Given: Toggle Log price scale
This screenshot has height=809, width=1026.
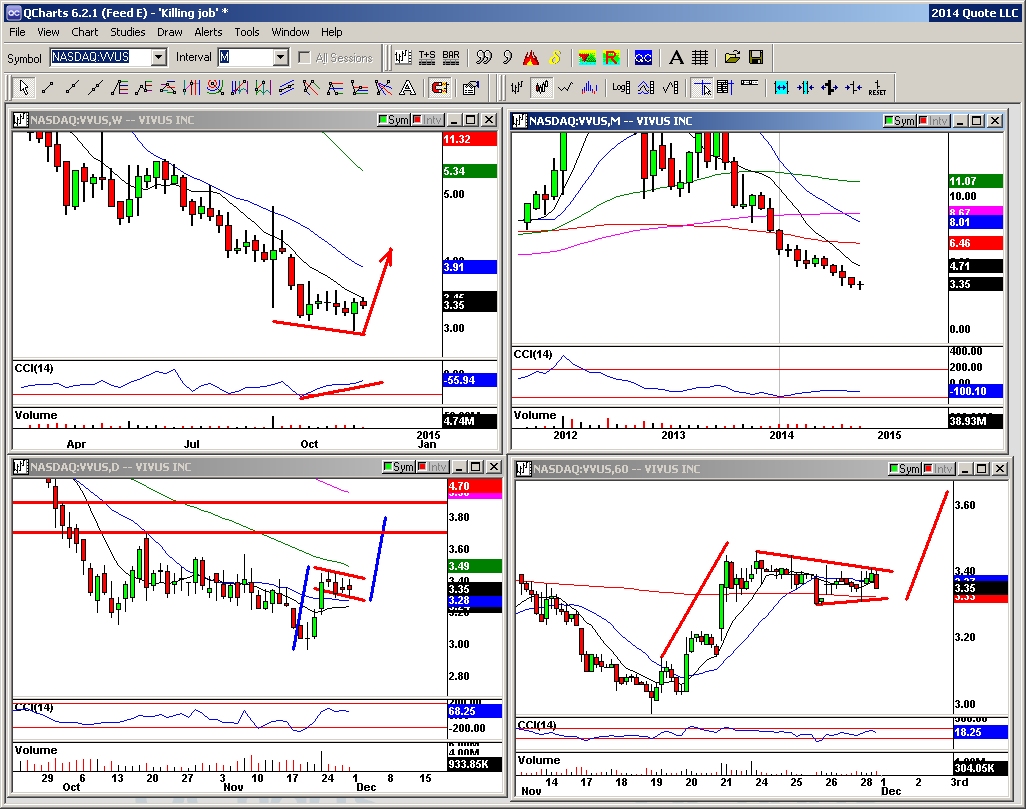Looking at the screenshot, I should [620, 87].
